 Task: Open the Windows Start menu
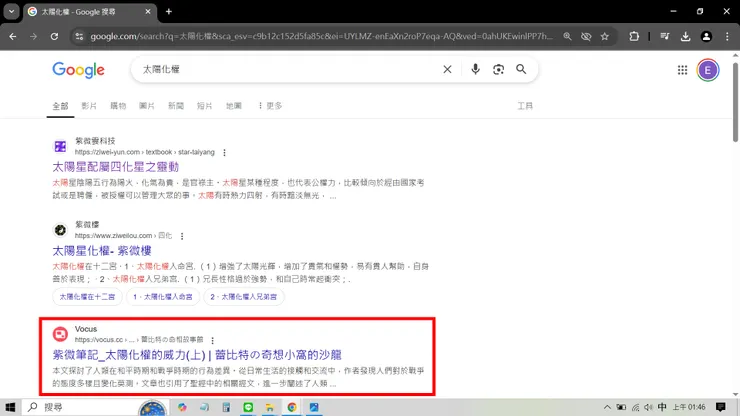(10, 407)
